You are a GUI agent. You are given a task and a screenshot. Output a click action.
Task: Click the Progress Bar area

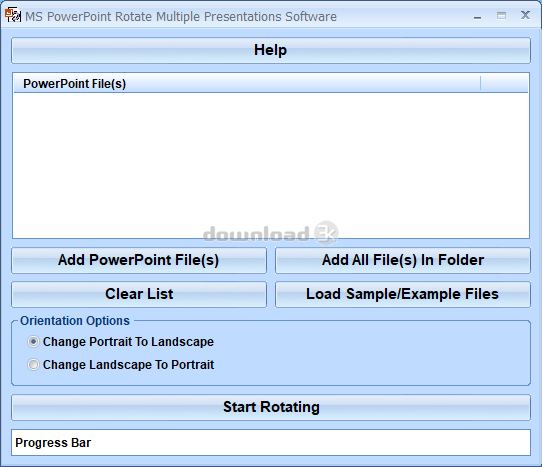[271, 442]
